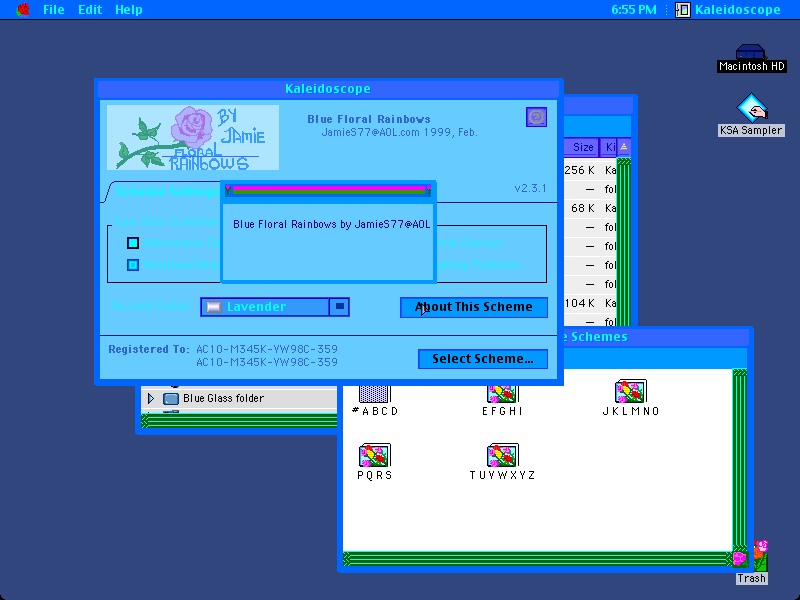Toggle the WindowShade checkbox in Scheme Settings
800x600 pixels.
pyautogui.click(x=133, y=265)
